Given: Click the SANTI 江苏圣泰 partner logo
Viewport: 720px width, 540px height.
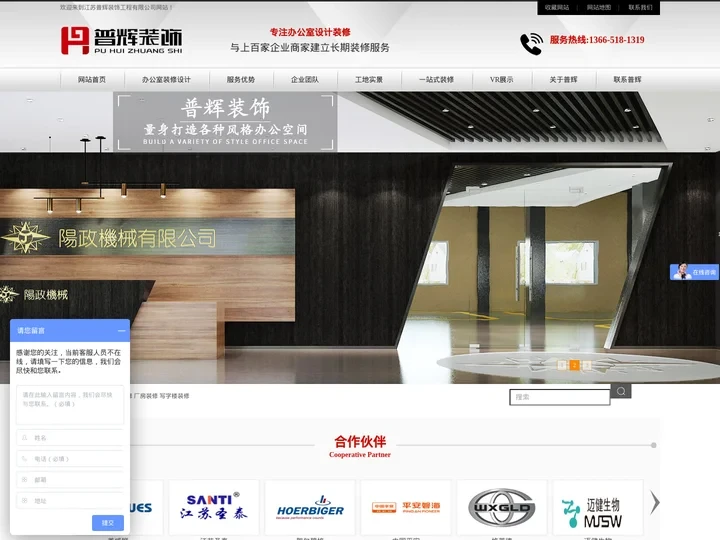Looking at the screenshot, I should [214, 507].
